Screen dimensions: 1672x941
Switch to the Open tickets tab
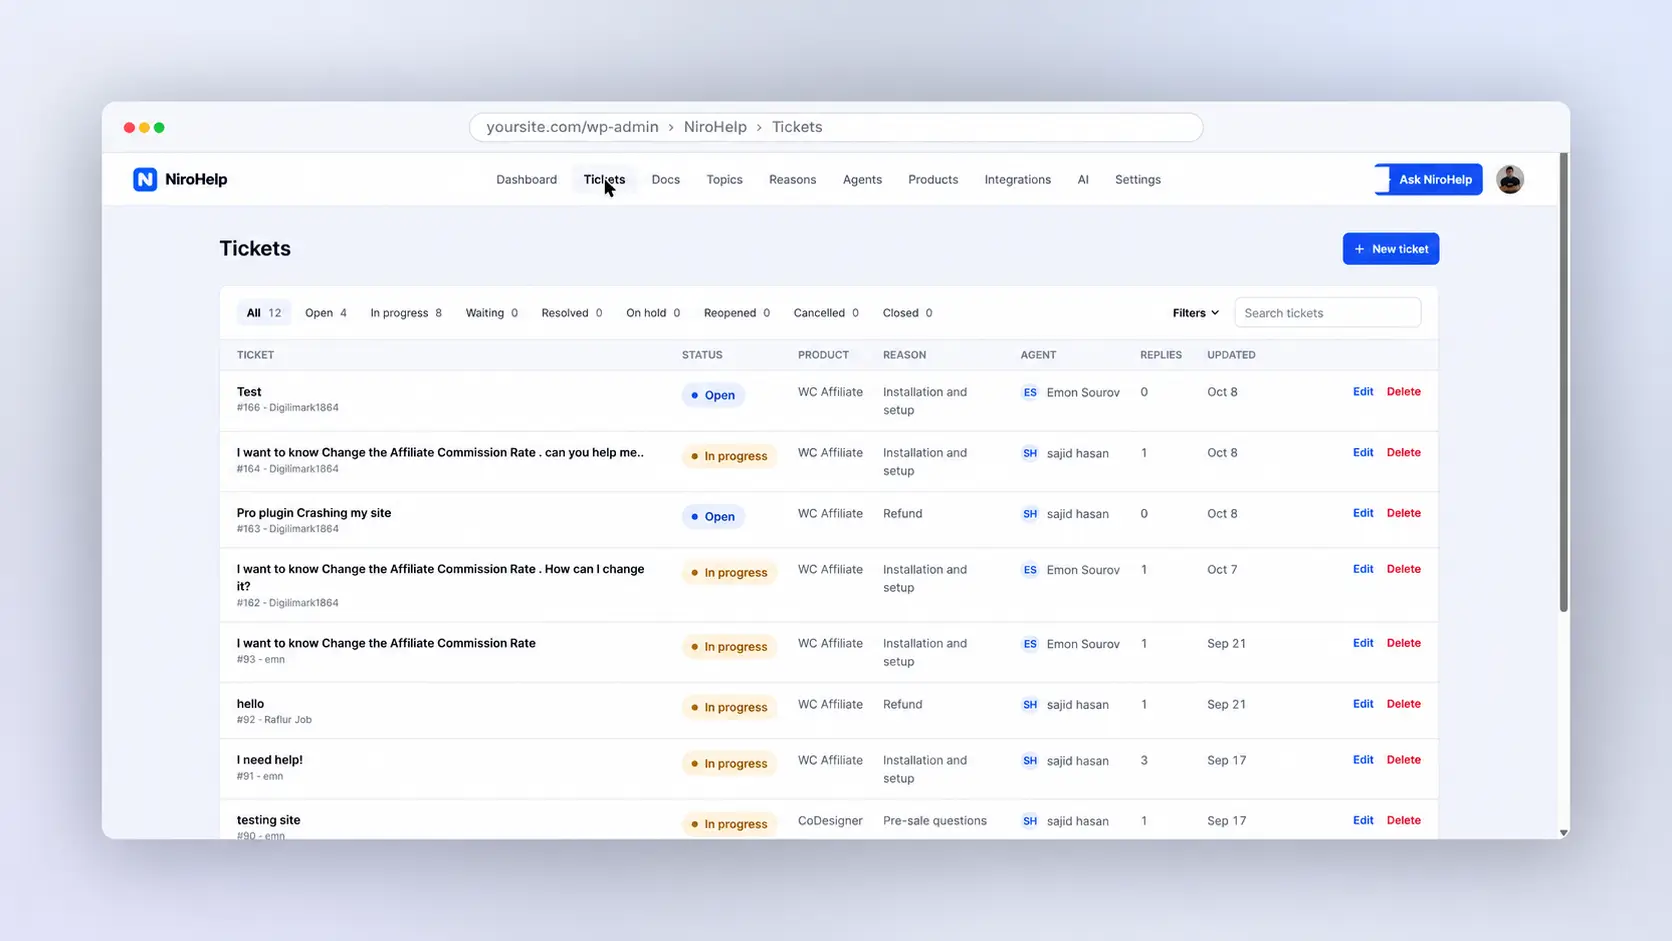click(326, 313)
